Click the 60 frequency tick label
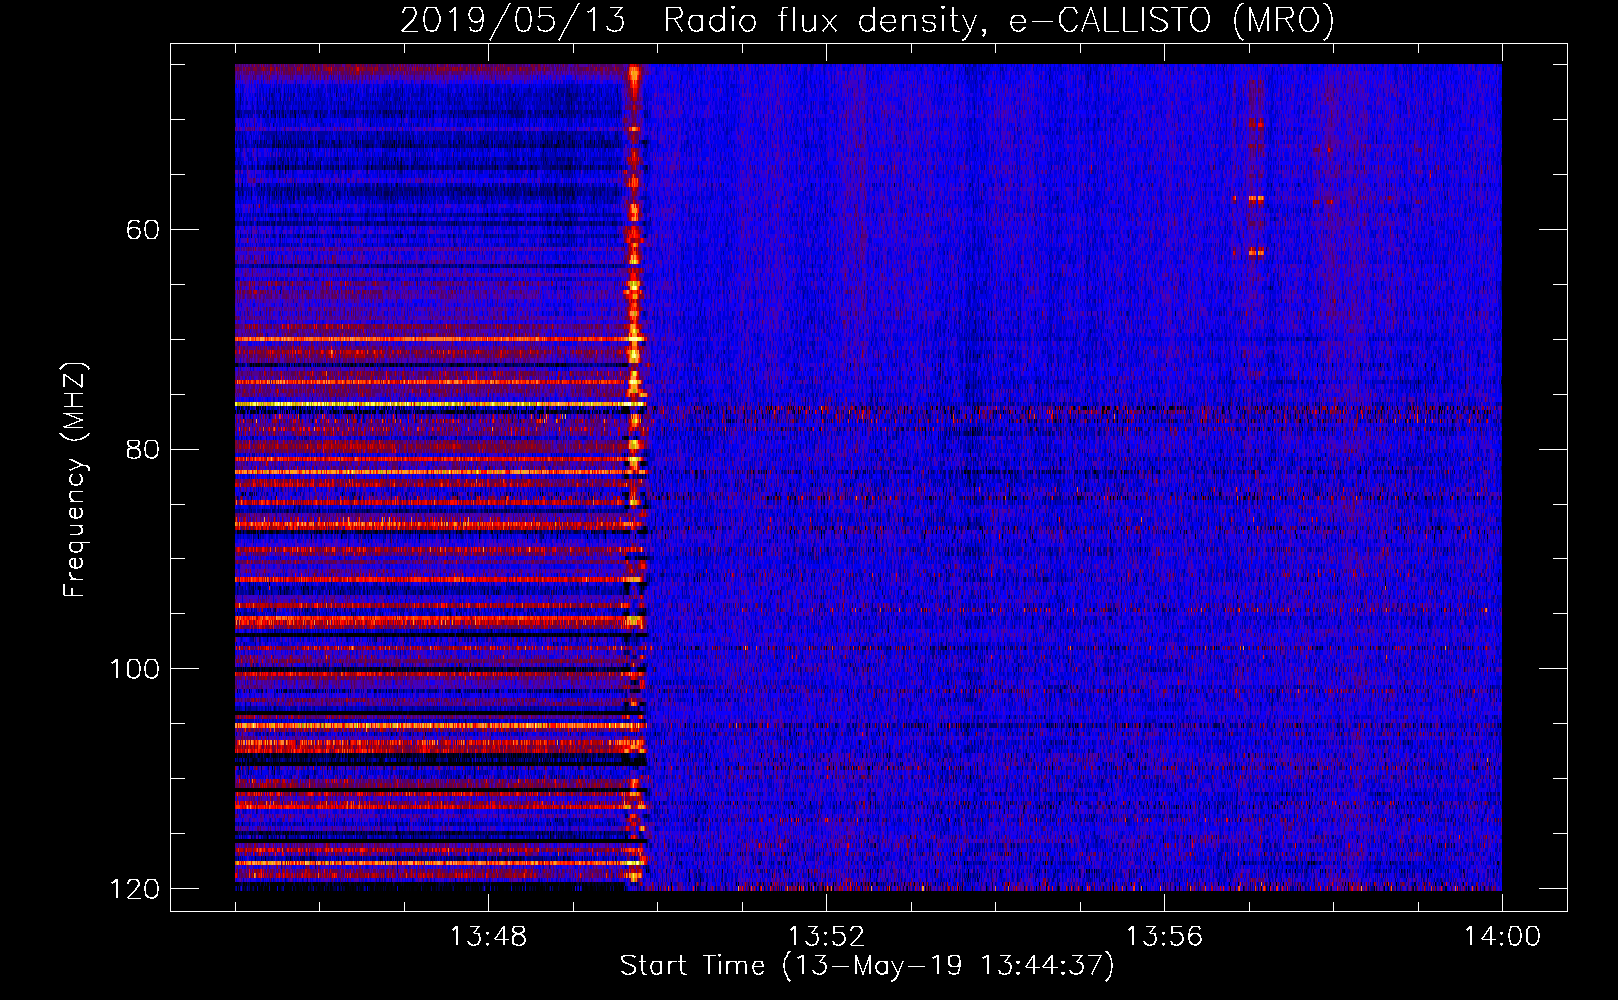This screenshot has width=1618, height=1000. (x=143, y=230)
